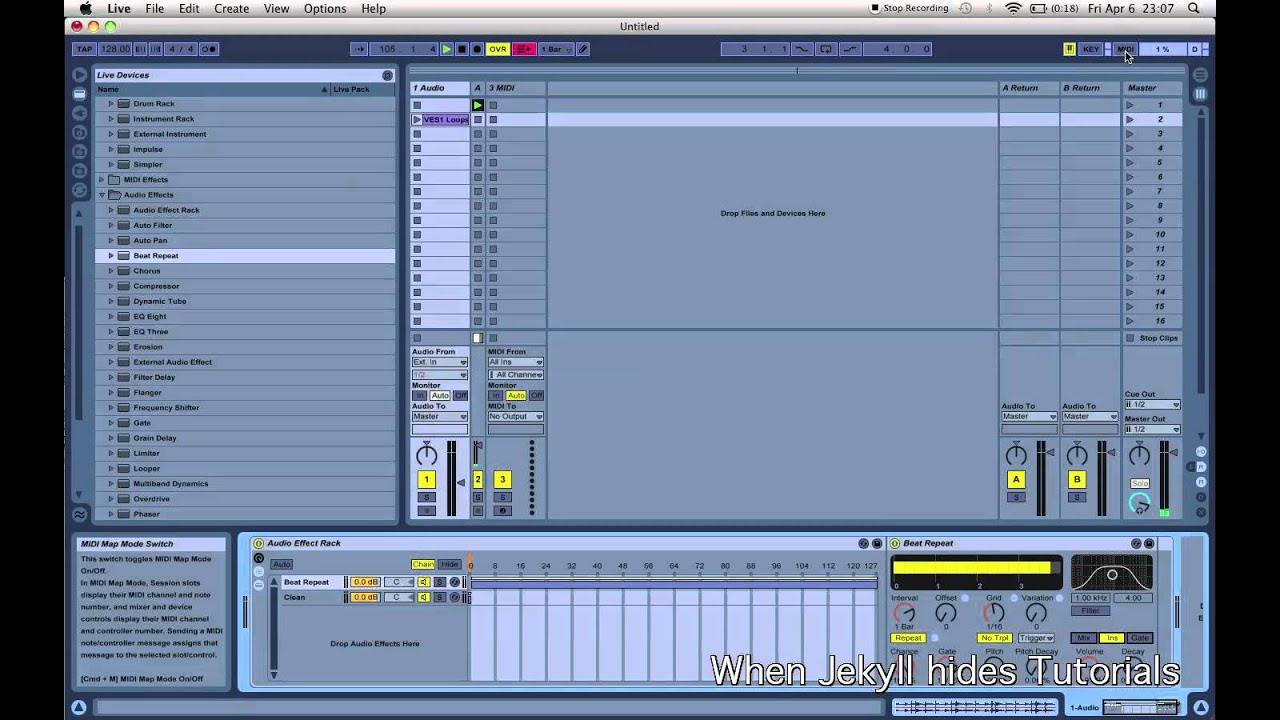The image size is (1280, 720).
Task: Enable the MIDI map mode switch
Action: [1125, 49]
